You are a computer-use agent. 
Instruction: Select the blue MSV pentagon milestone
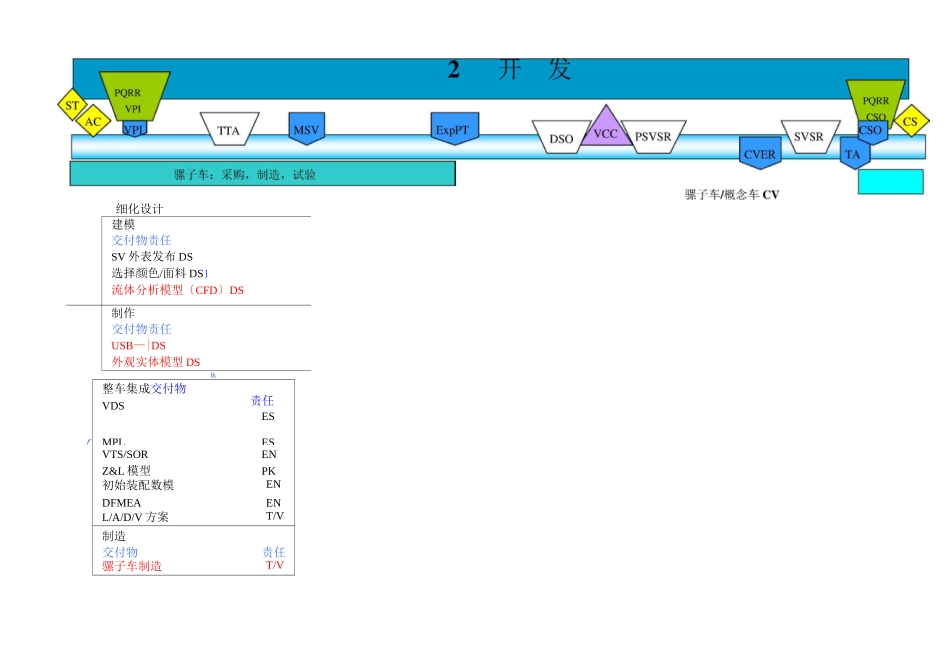tap(306, 129)
